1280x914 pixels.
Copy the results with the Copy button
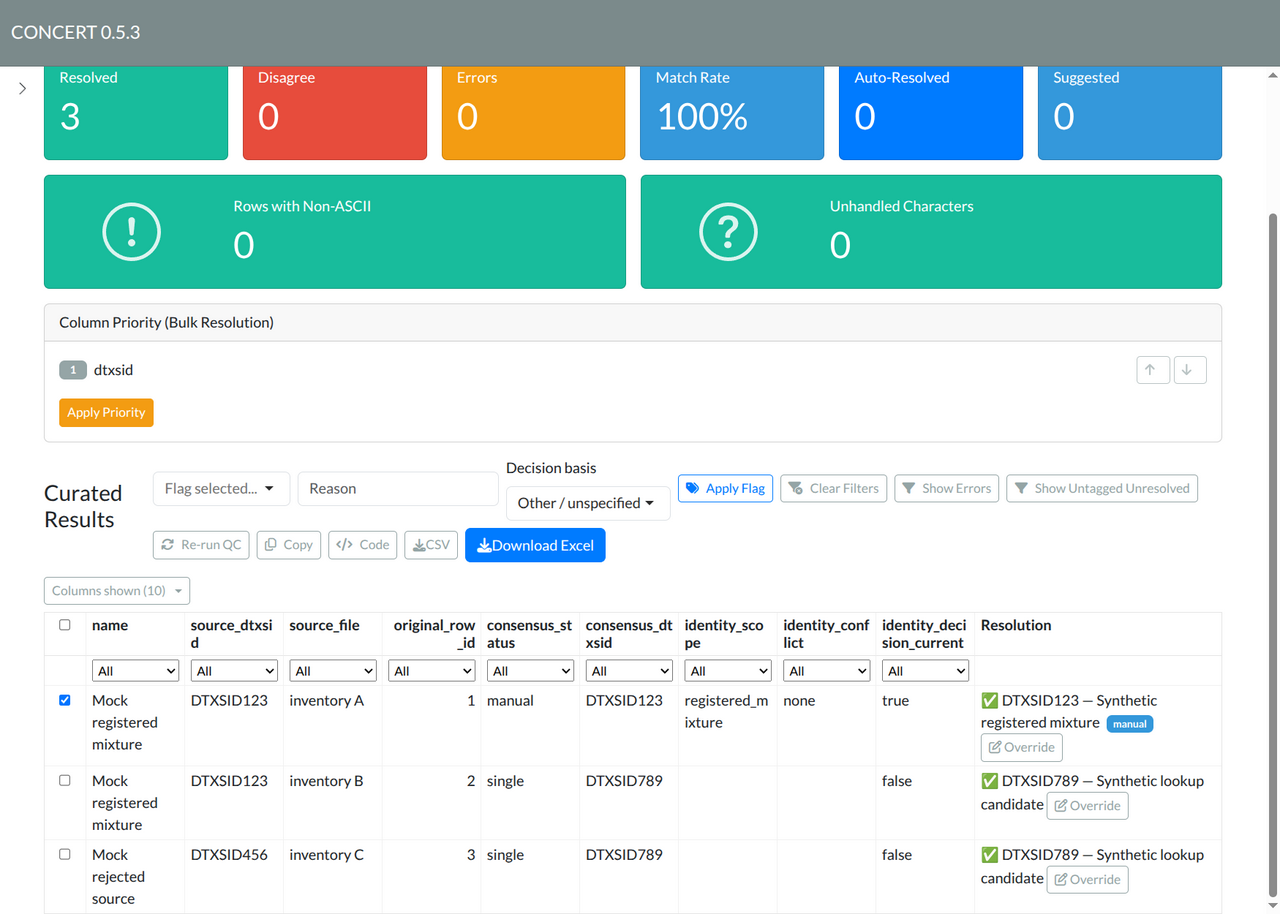(x=288, y=545)
